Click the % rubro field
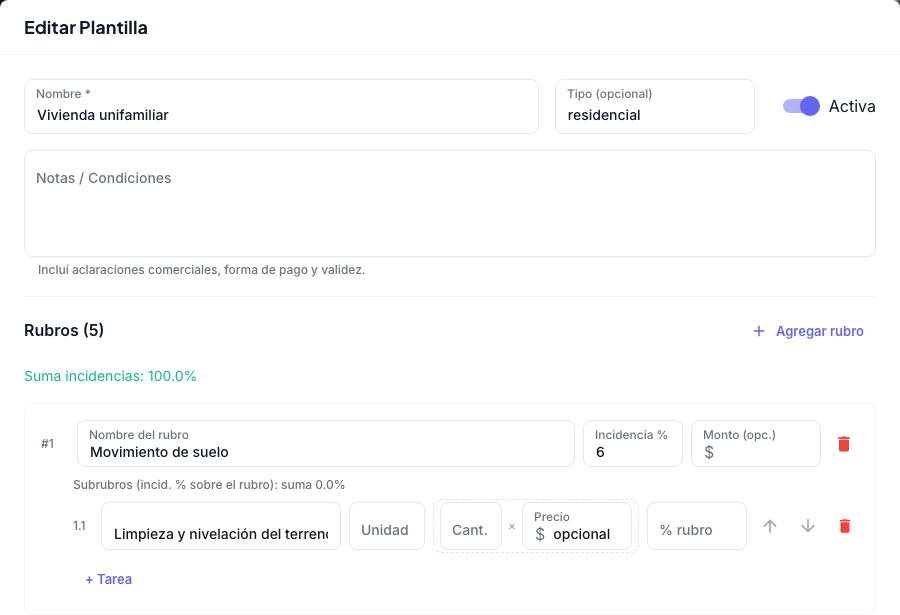900x615 pixels. (697, 526)
